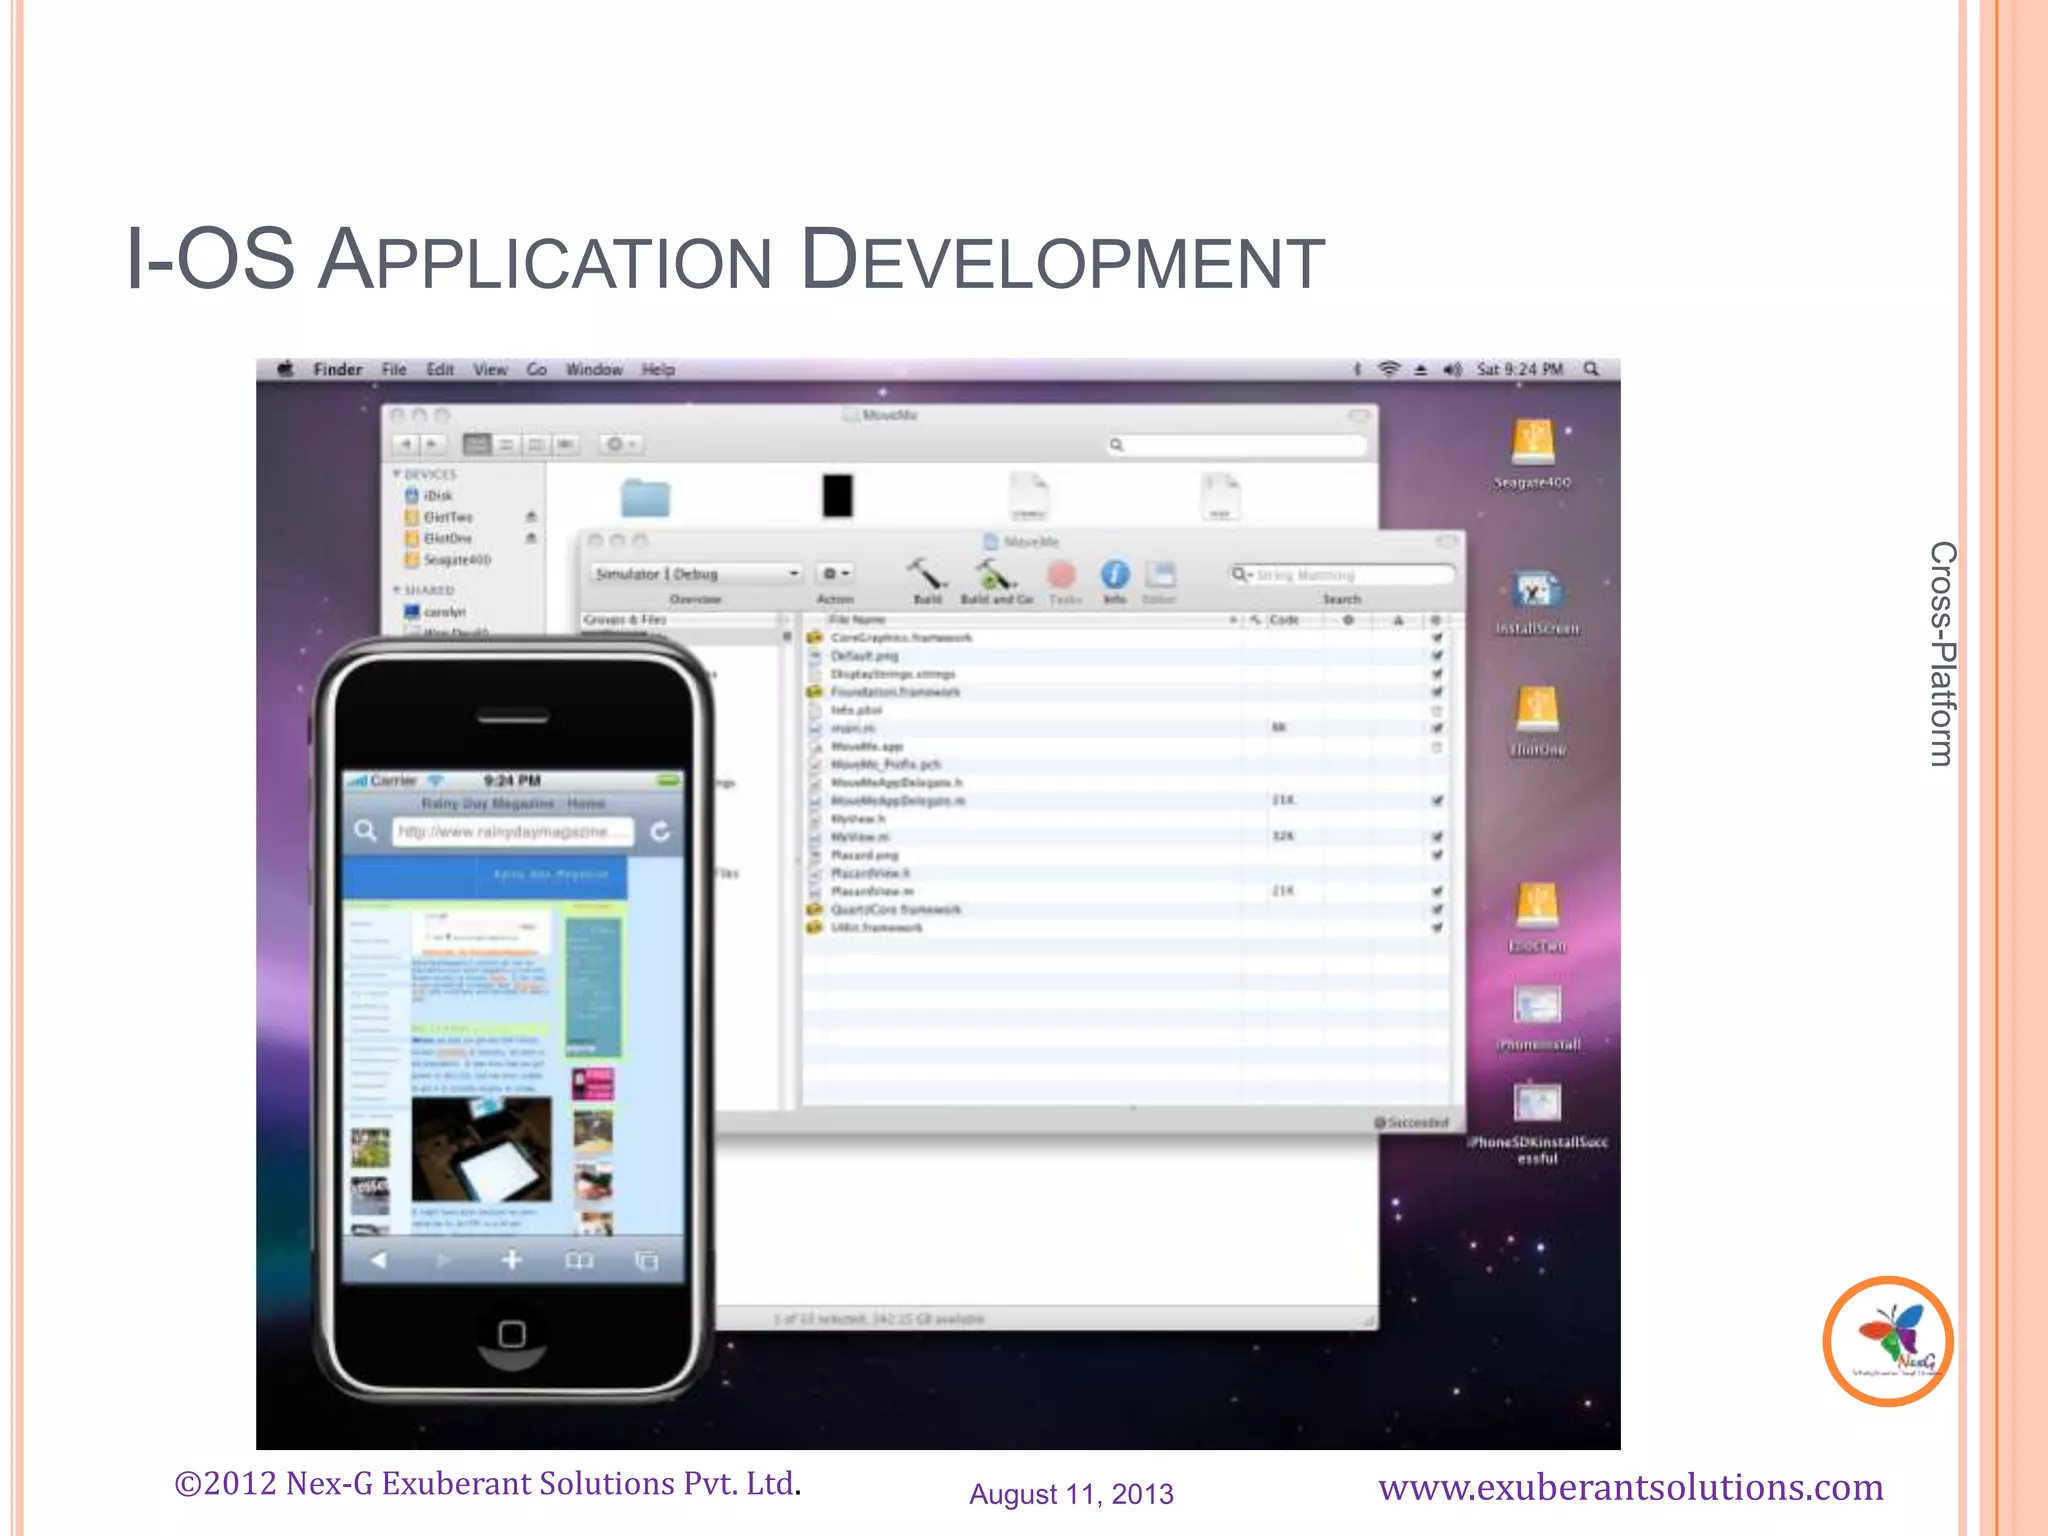Collapse the DEVICES section in Finder sidebar
The image size is (2048, 1536).
pyautogui.click(x=397, y=474)
